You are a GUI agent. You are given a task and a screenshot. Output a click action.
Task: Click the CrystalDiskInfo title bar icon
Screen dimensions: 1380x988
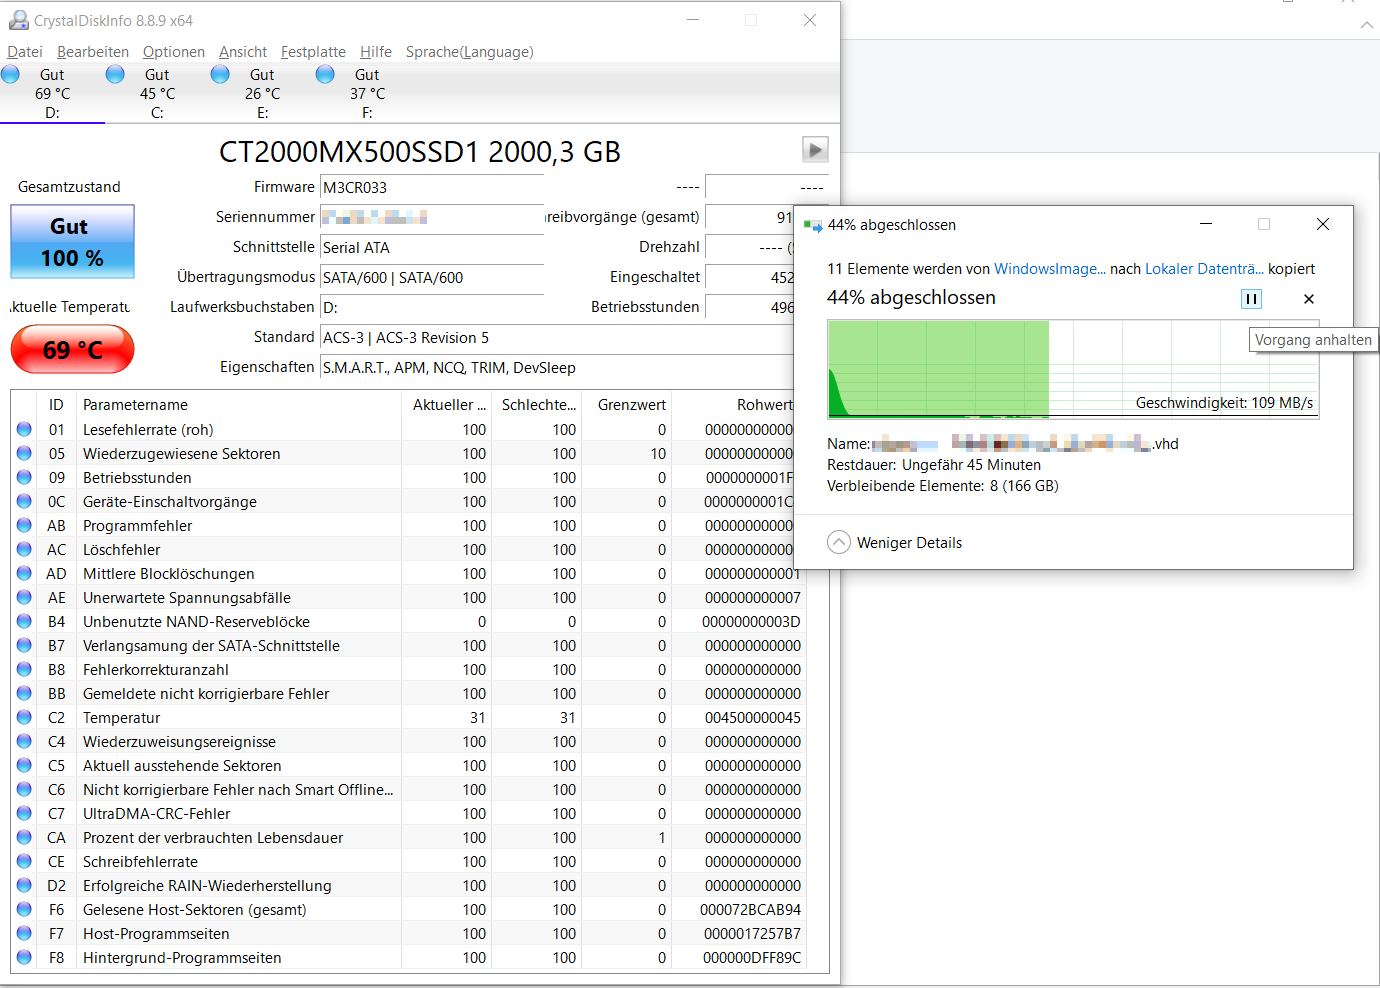click(18, 20)
